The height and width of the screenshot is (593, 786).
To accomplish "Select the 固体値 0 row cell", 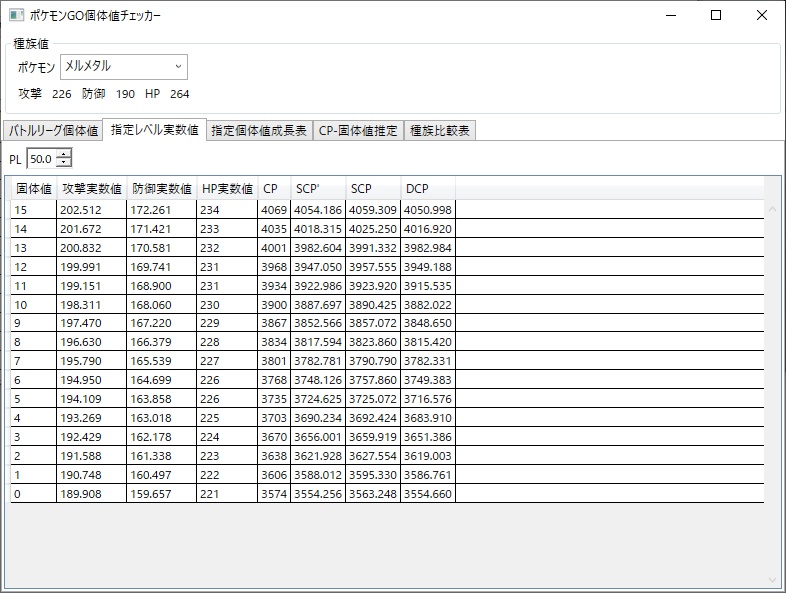I will pos(34,494).
